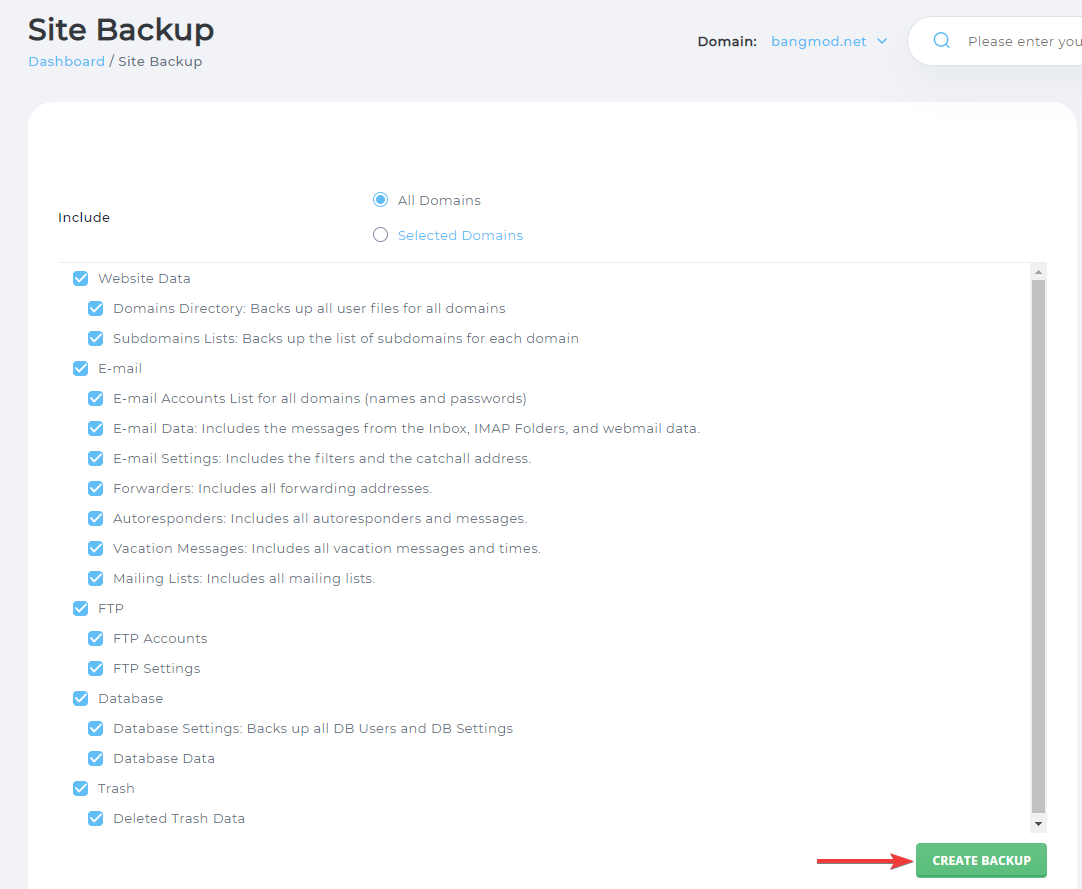Toggle E-mail Accounts List checkbox
This screenshot has width=1082, height=889.
coord(96,398)
